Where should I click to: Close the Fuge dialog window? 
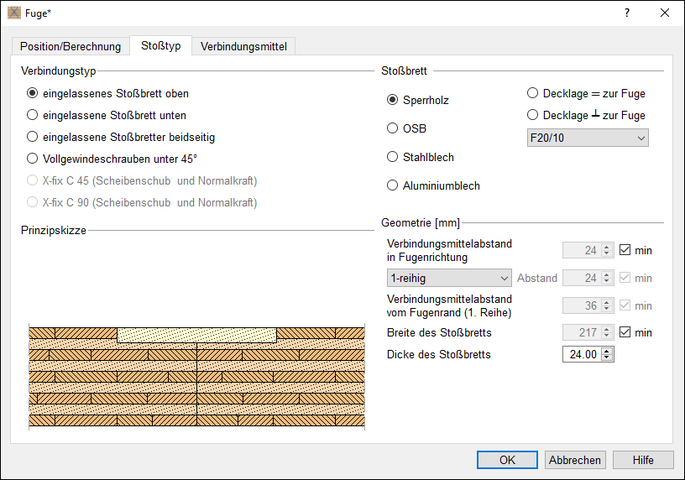point(664,13)
